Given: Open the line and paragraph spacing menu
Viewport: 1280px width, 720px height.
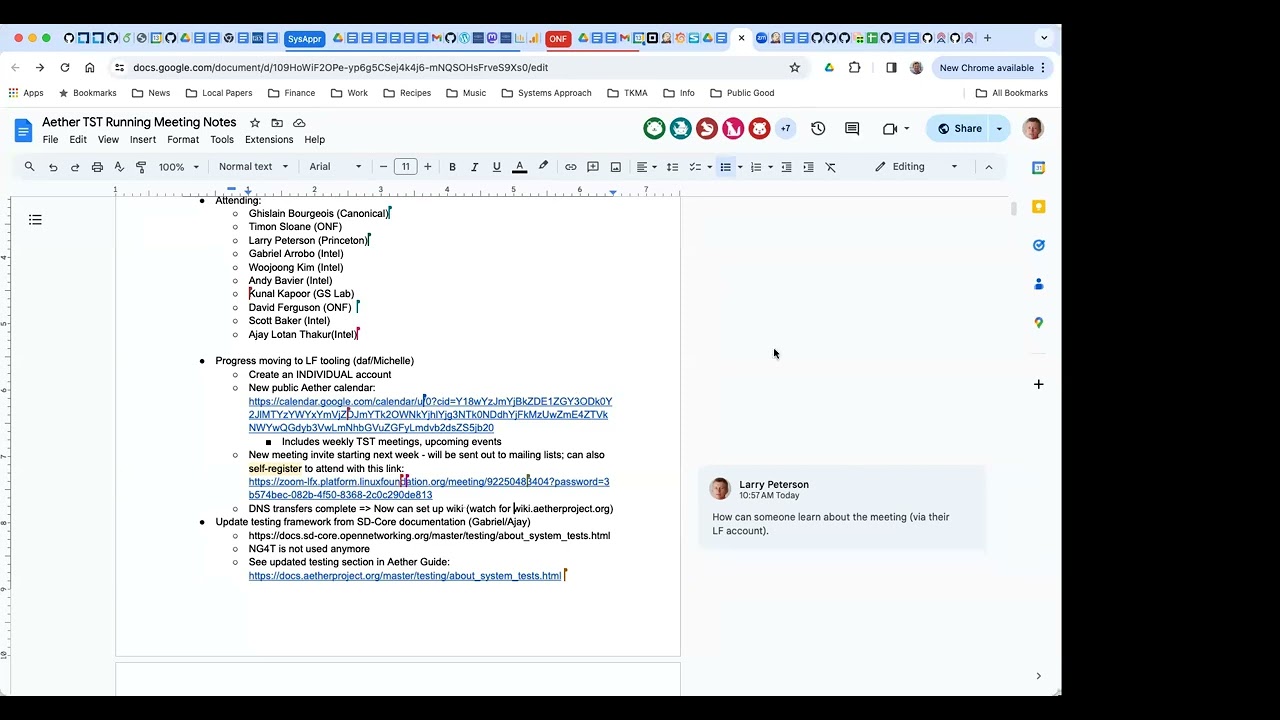Looking at the screenshot, I should coord(672,167).
